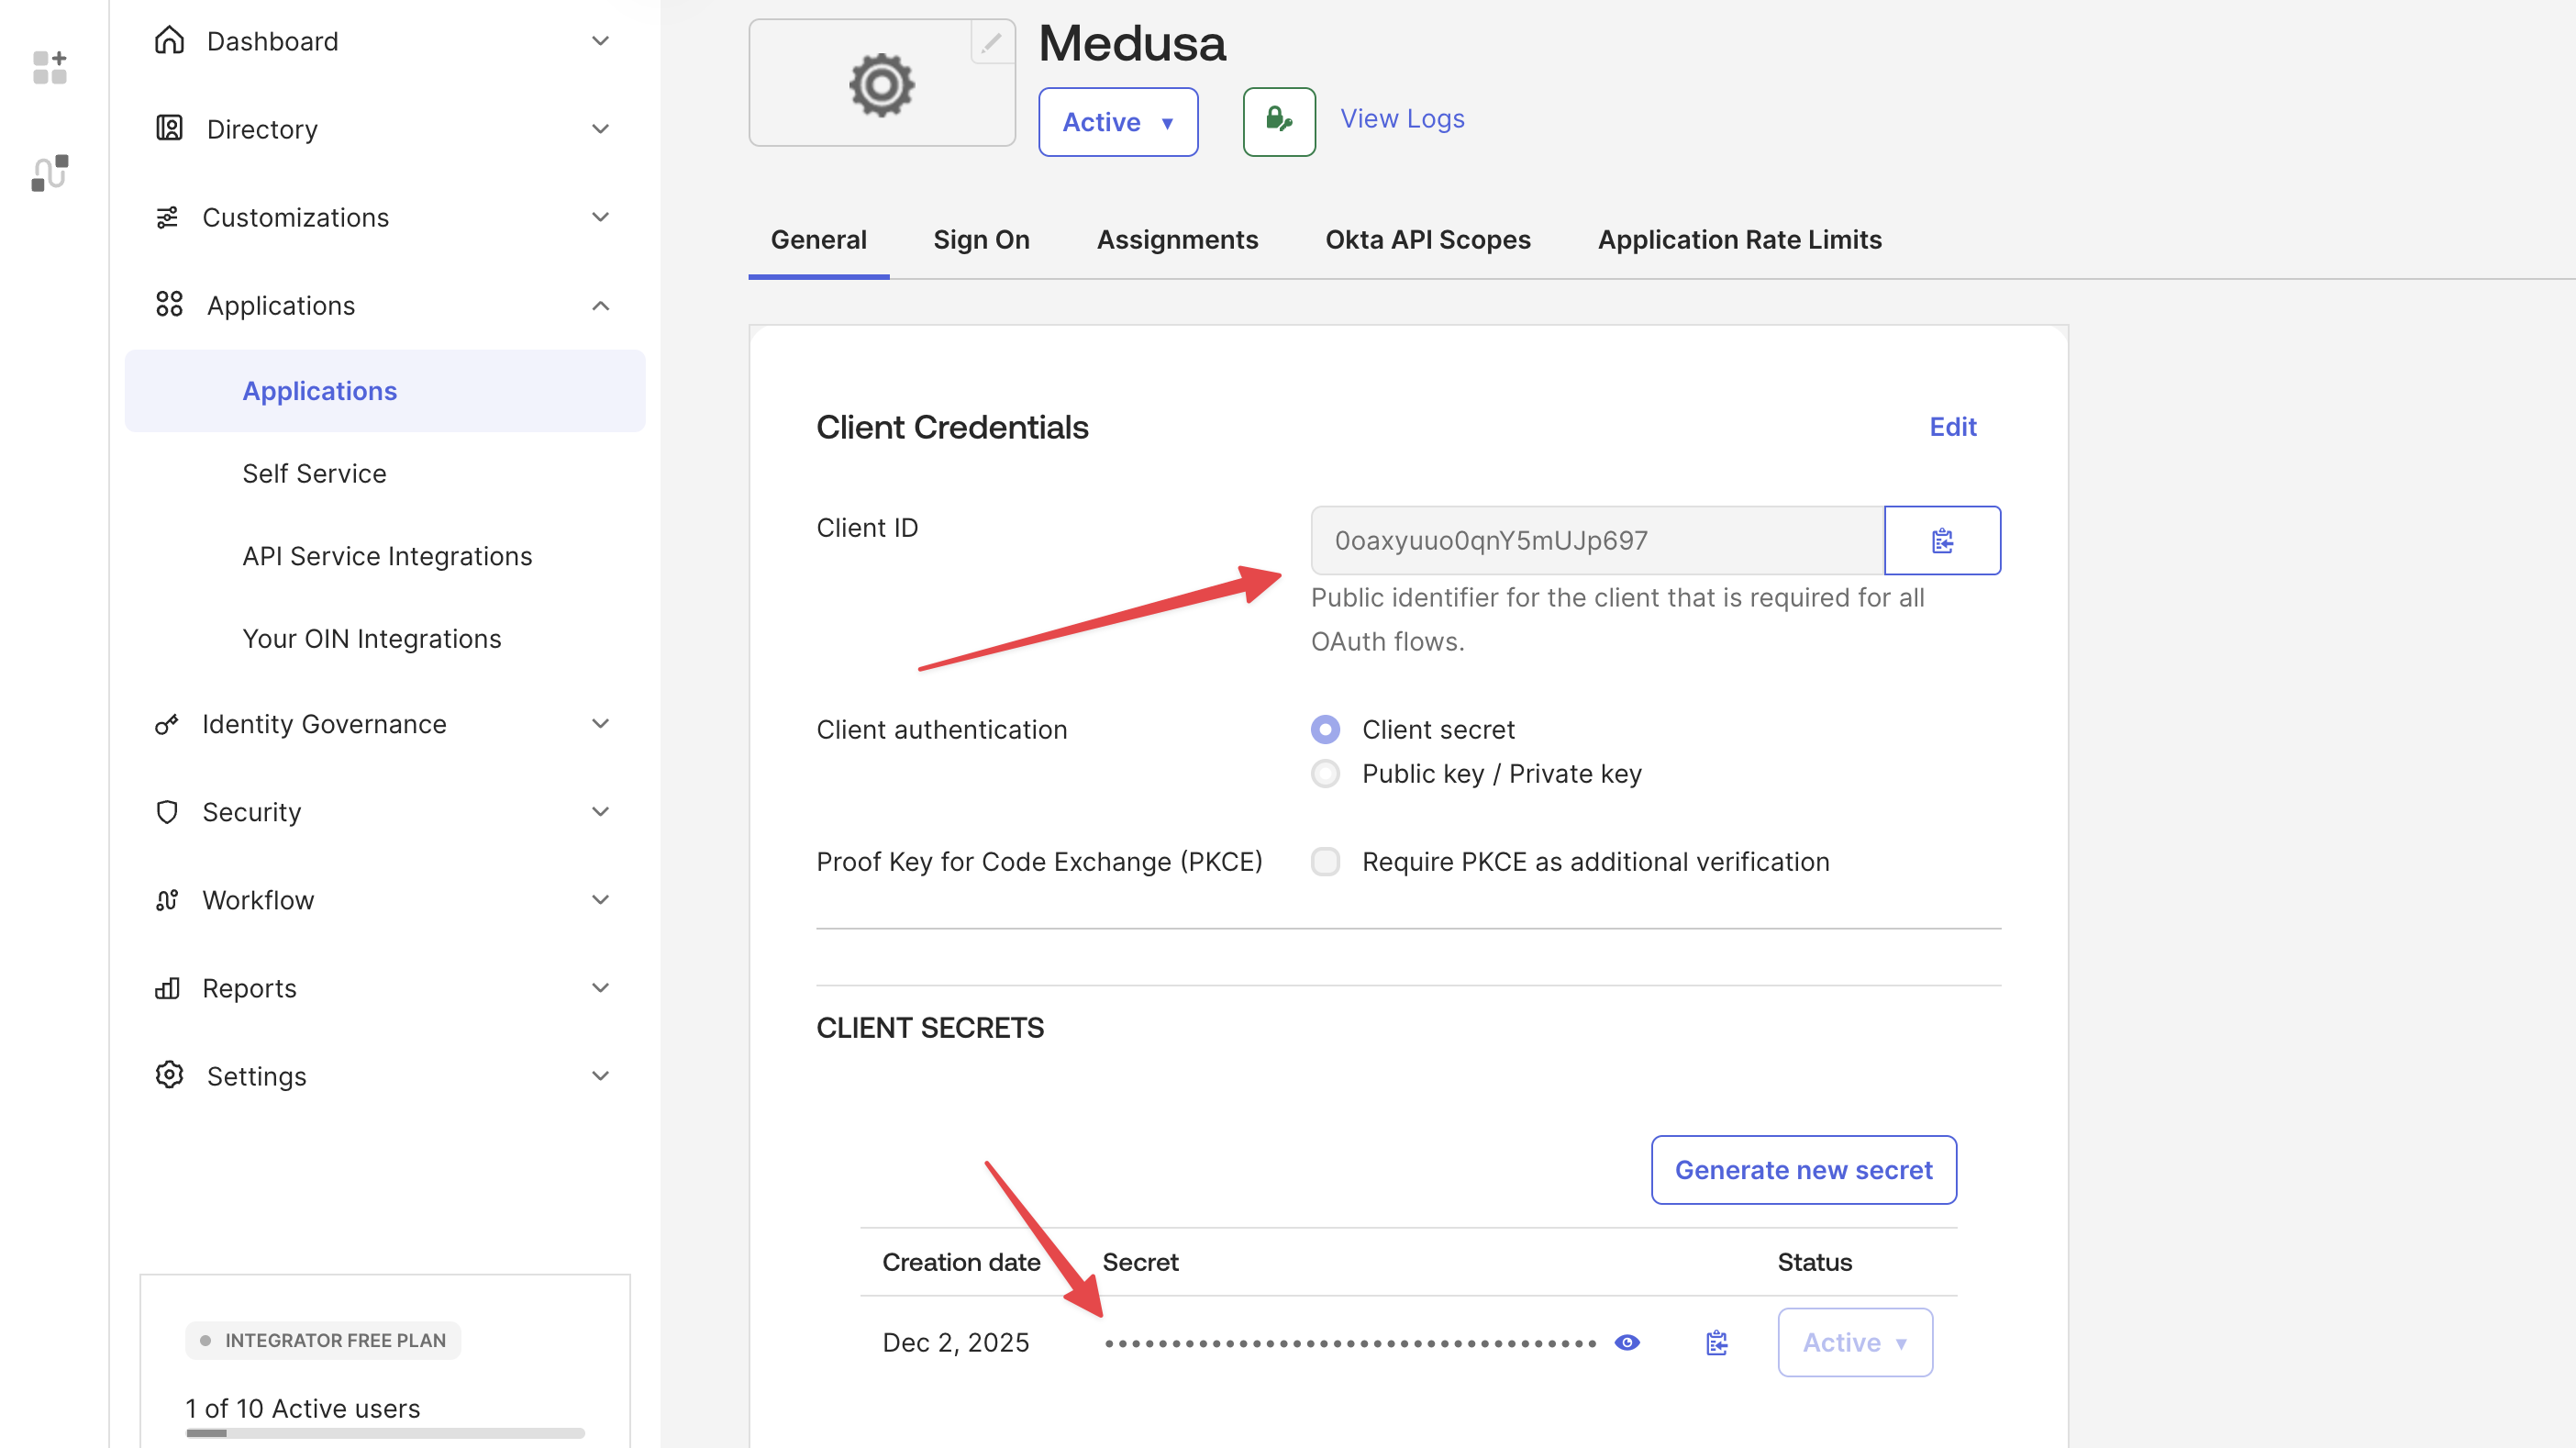Image resolution: width=2576 pixels, height=1448 pixels.
Task: Open the Sign On tab
Action: point(981,239)
